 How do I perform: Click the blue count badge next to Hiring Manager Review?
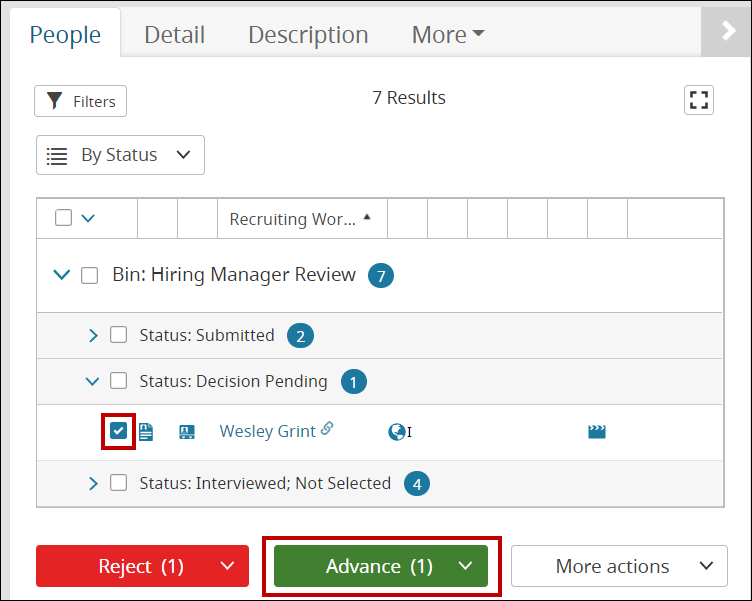click(380, 275)
